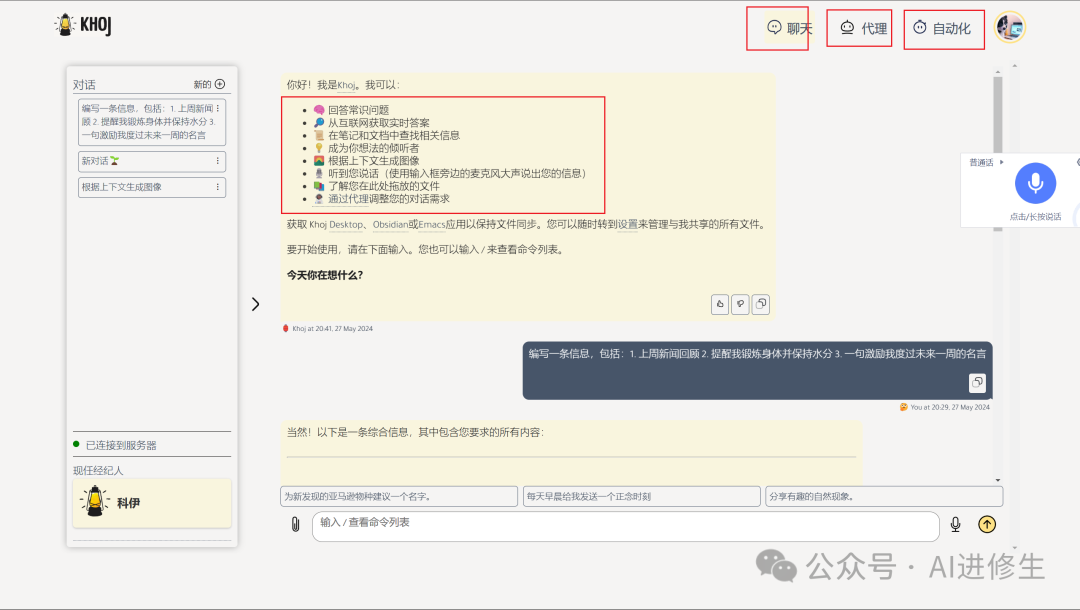Click the Khoj lamp logo in the top left
This screenshot has width=1080, height=610.
67,23
